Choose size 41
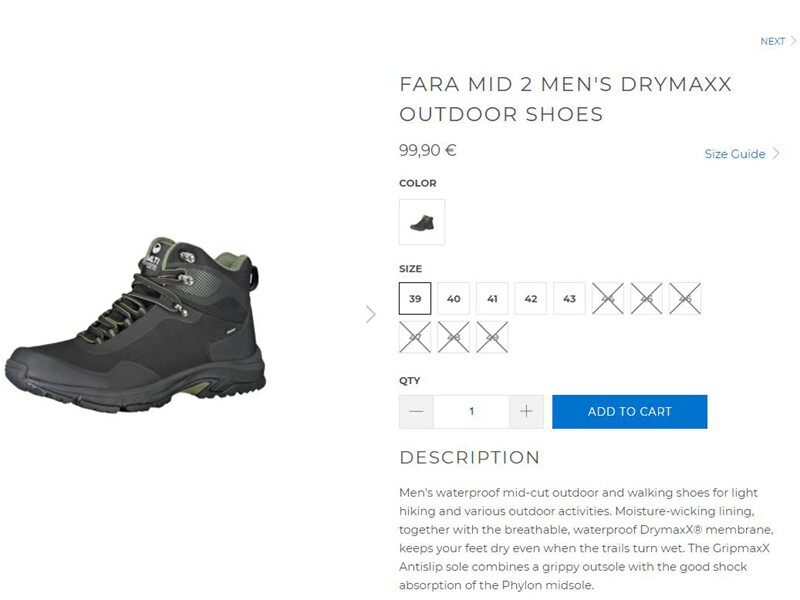This screenshot has height=600, width=800. click(492, 299)
